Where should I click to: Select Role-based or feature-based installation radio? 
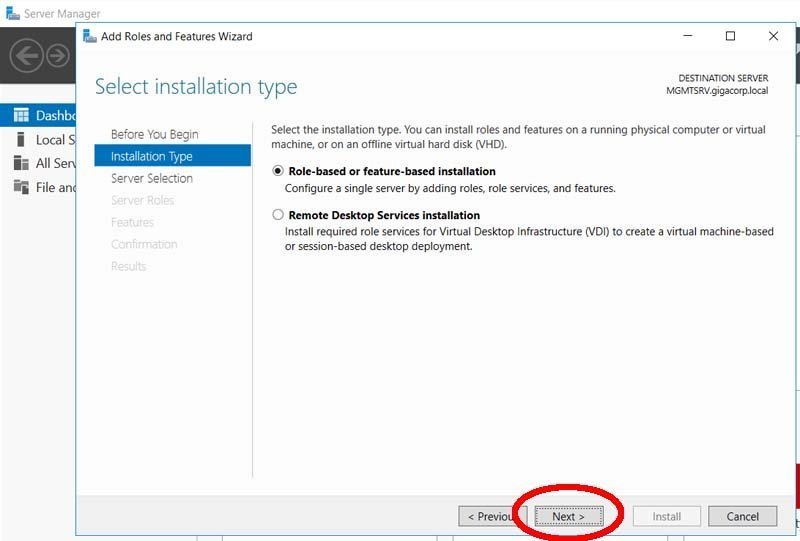(x=278, y=171)
